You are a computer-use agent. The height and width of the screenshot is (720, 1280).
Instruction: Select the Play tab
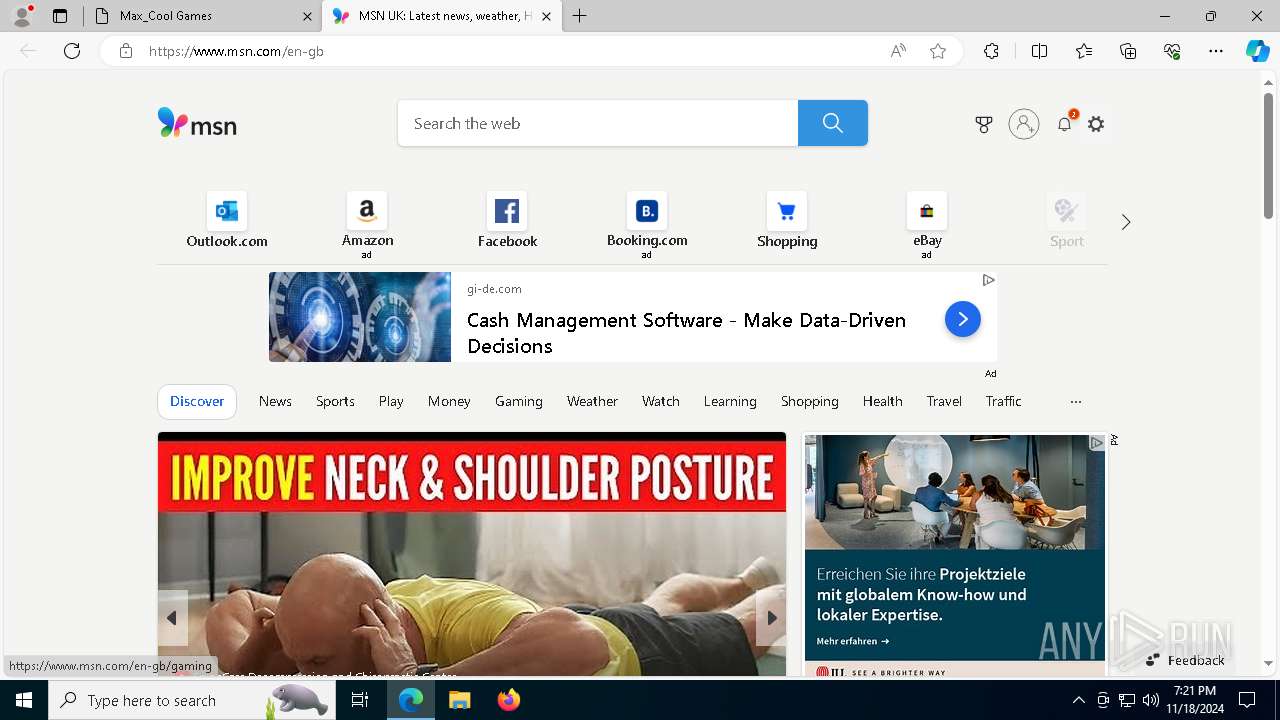tap(391, 401)
